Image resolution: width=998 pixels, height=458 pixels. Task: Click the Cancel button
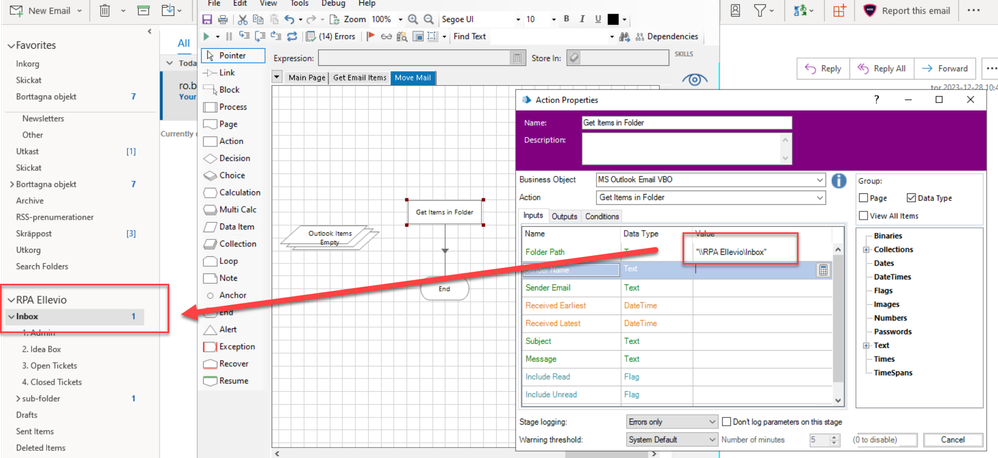point(953,440)
